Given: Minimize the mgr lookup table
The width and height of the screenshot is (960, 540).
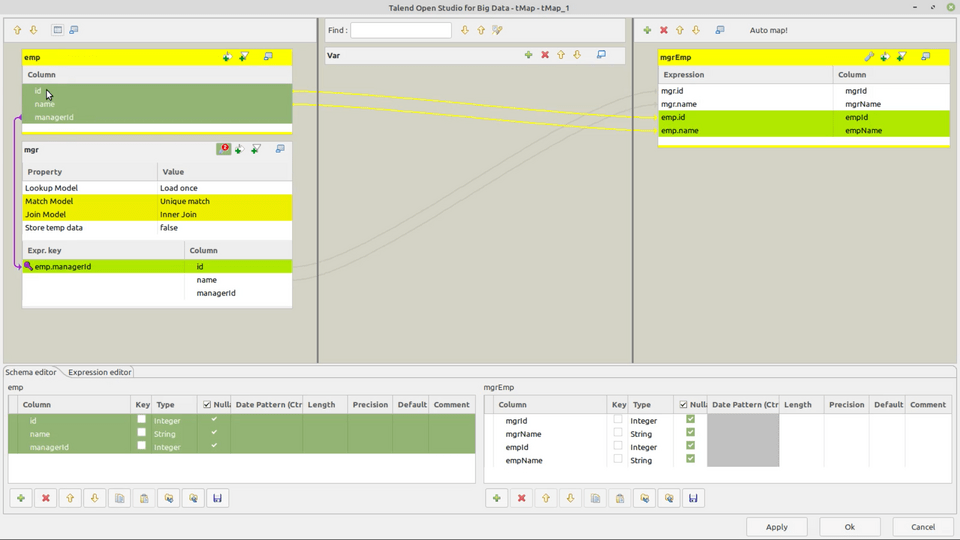Looking at the screenshot, I should pyautogui.click(x=280, y=149).
